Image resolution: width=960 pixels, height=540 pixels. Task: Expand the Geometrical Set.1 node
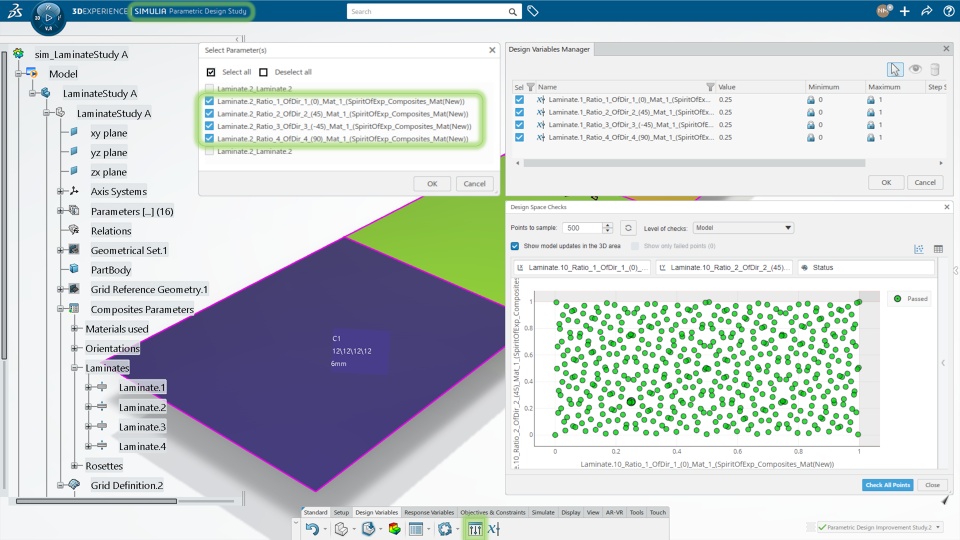60,250
